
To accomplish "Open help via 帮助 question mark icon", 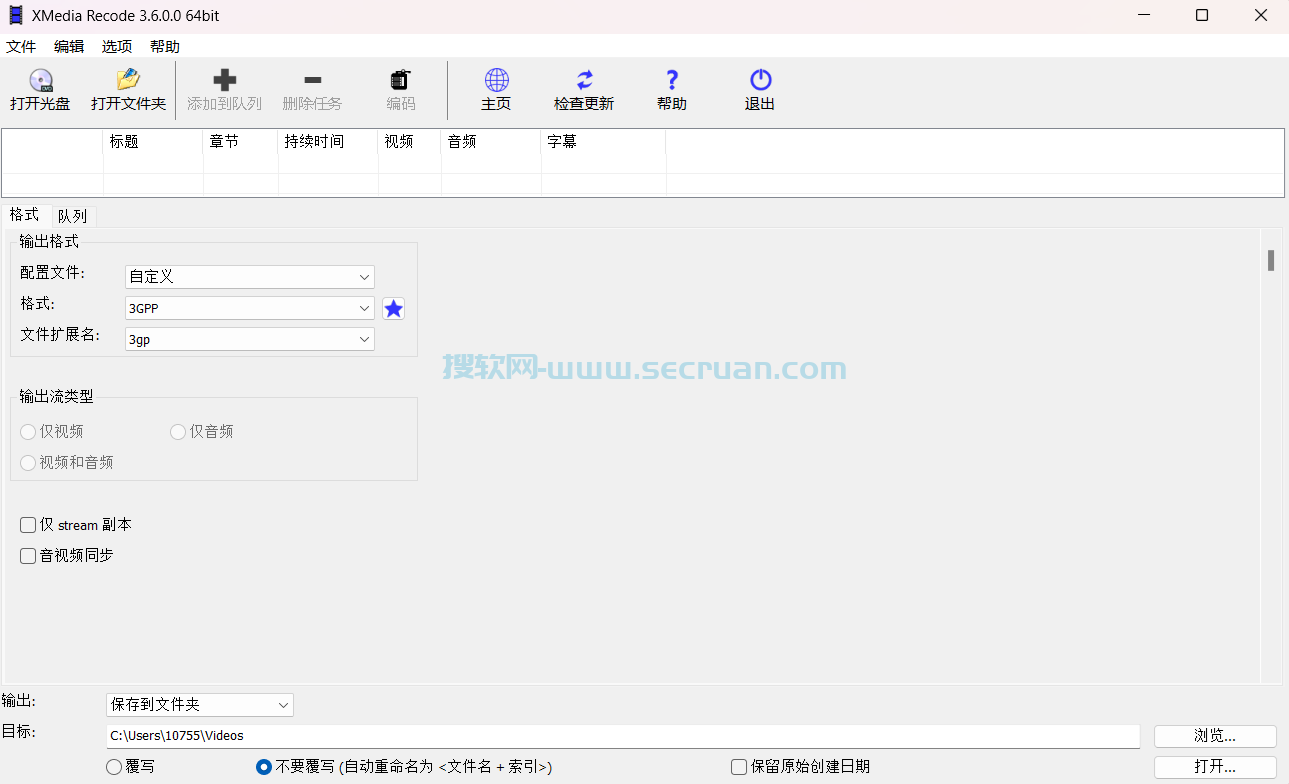I will click(x=672, y=80).
